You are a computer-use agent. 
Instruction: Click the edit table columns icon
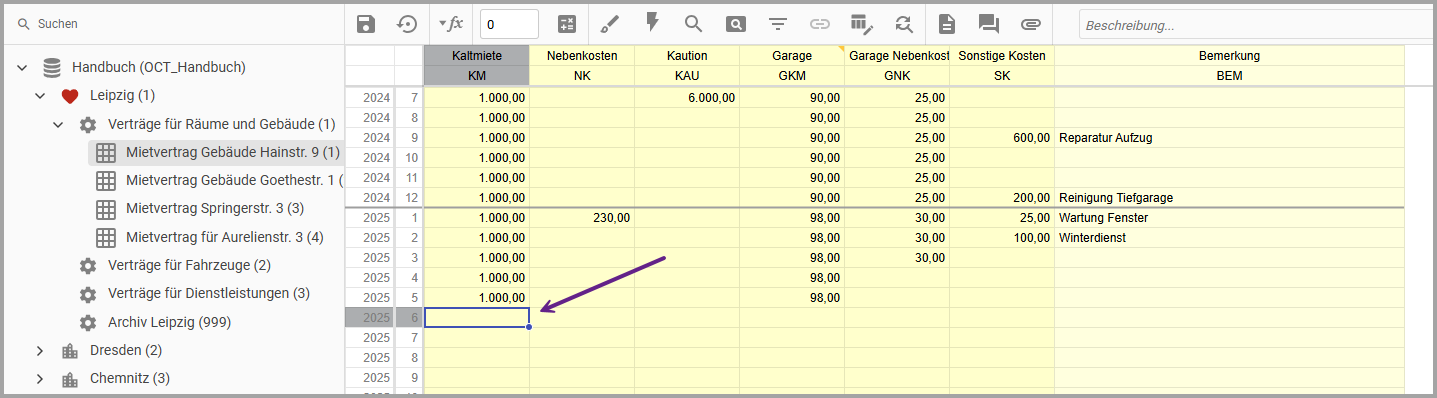coord(861,24)
